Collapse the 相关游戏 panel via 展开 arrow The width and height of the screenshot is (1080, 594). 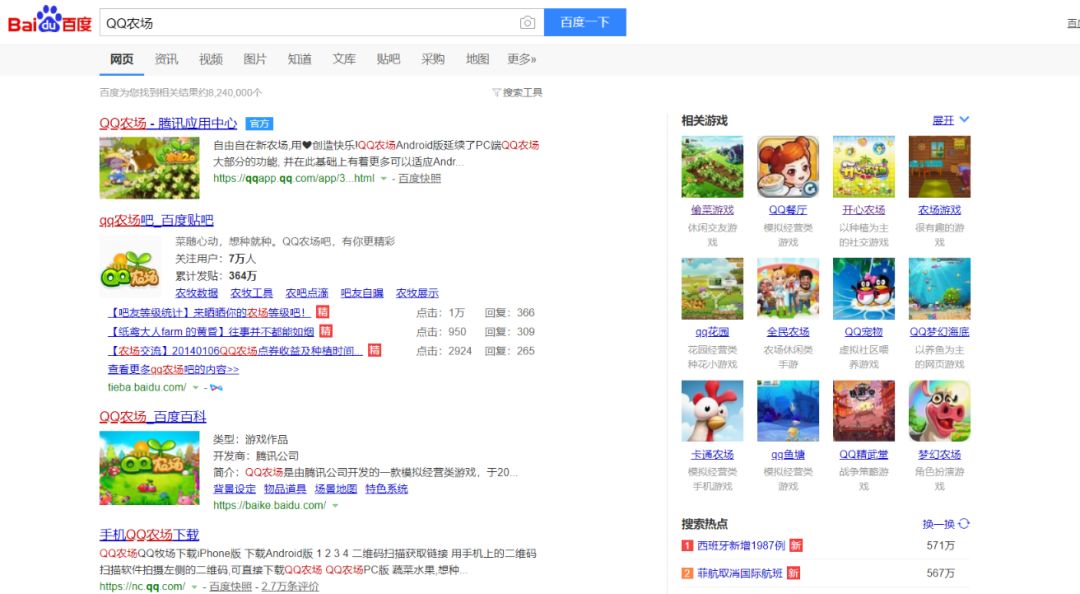pyautogui.click(x=947, y=119)
